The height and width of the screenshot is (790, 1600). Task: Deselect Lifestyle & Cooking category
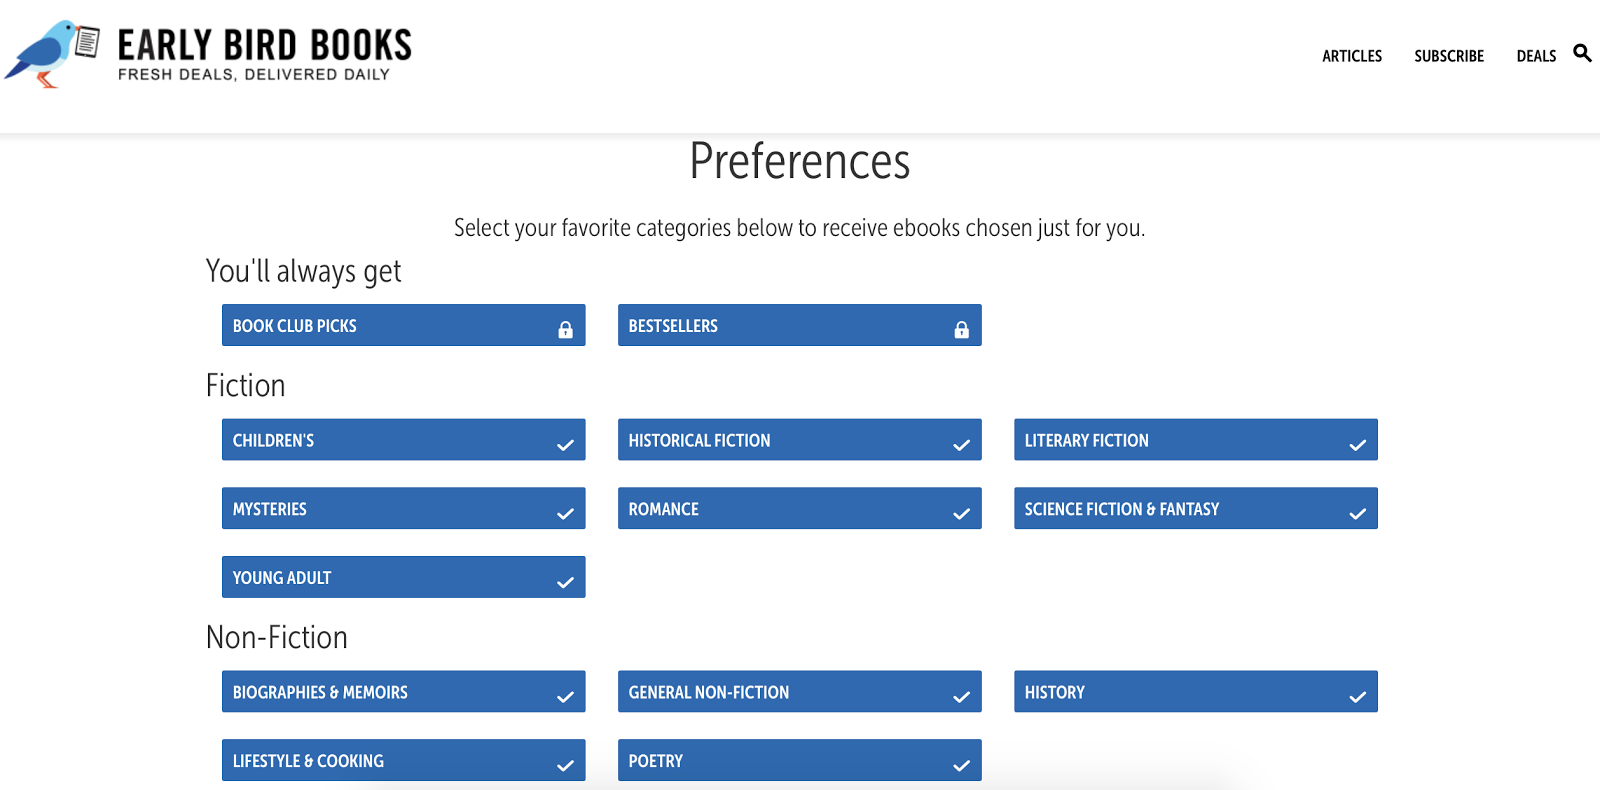tap(403, 761)
